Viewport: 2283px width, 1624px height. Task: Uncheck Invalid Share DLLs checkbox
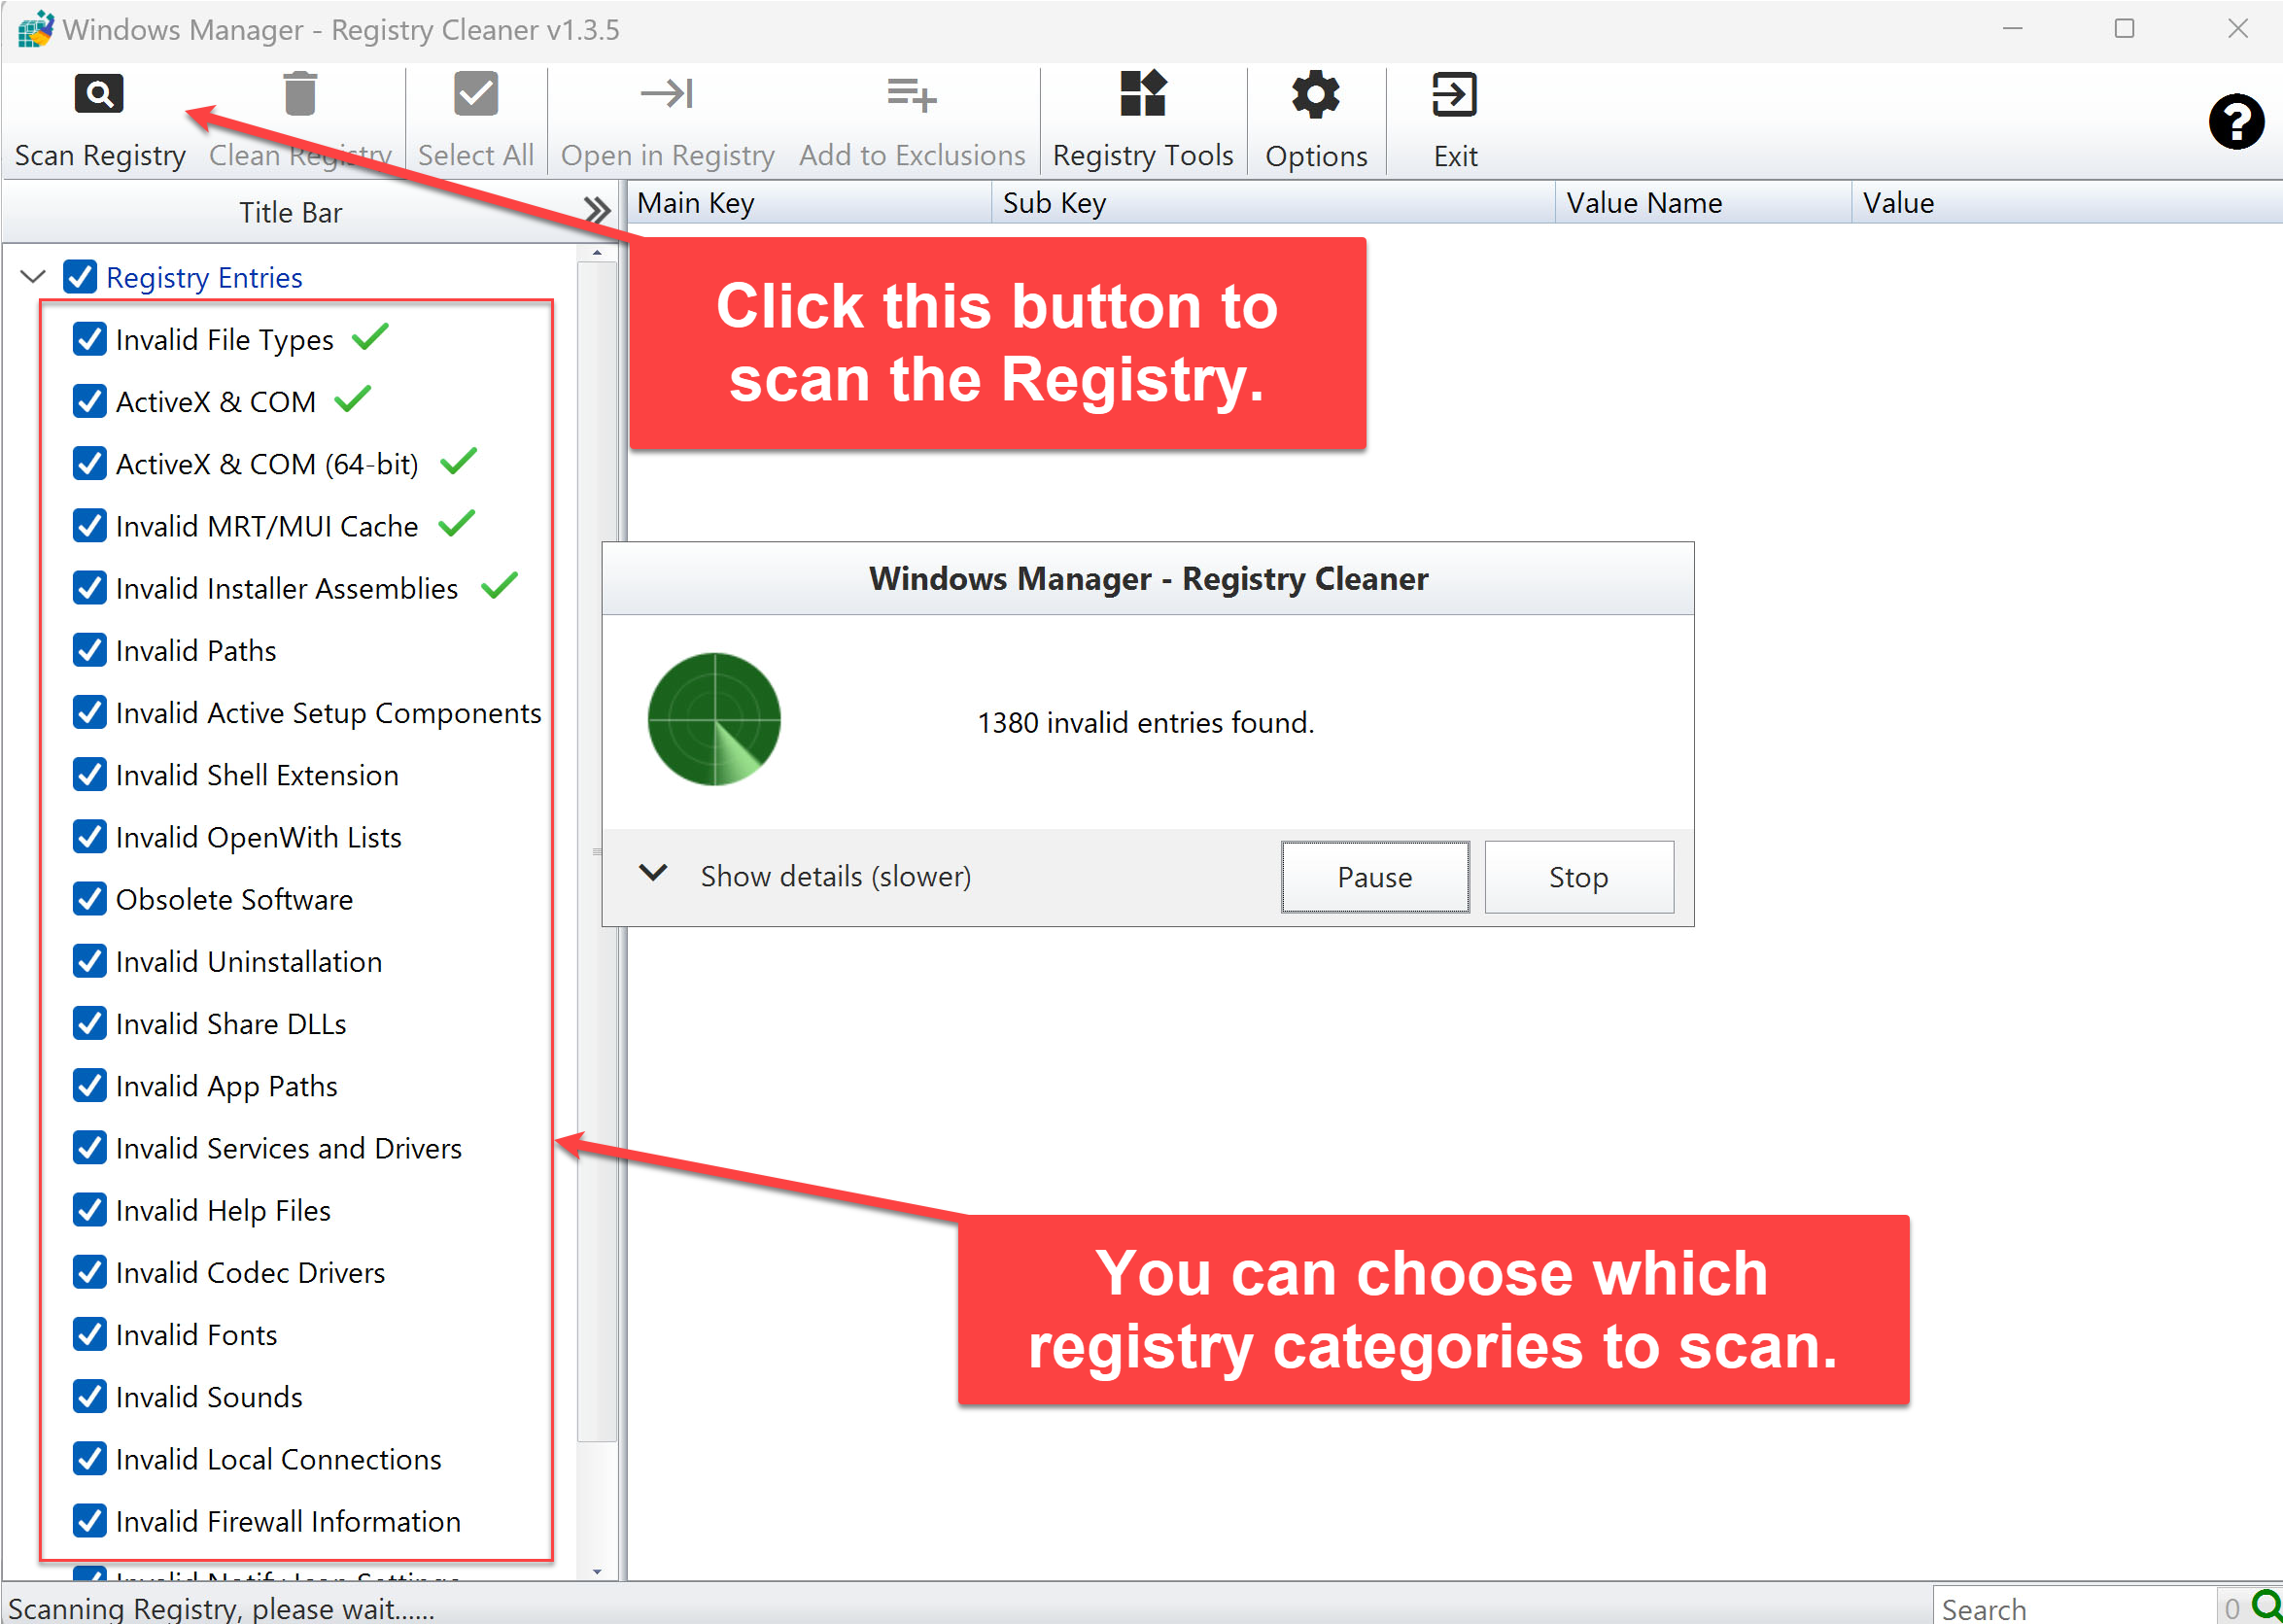pos(90,1023)
